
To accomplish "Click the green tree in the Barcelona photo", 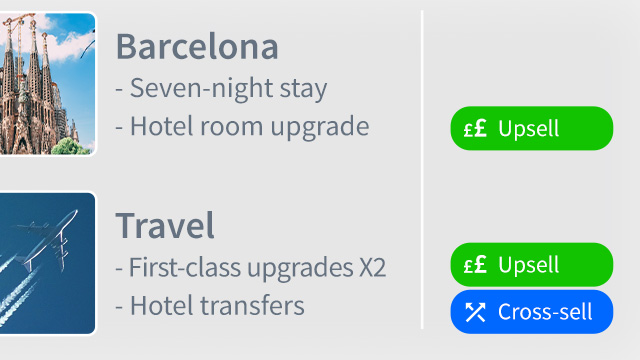I will [70, 147].
